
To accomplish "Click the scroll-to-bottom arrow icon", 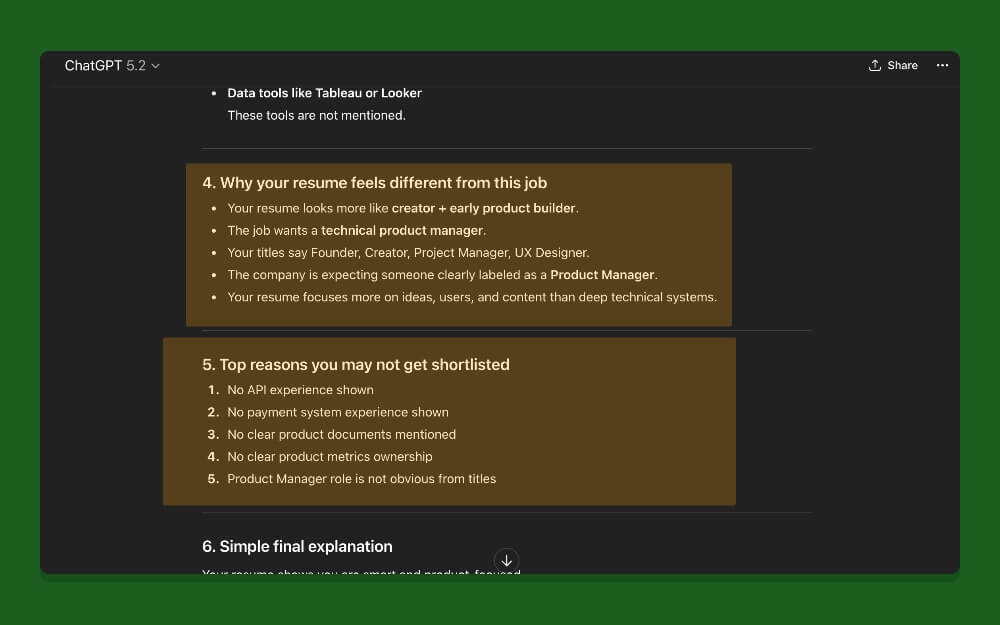I will point(506,560).
